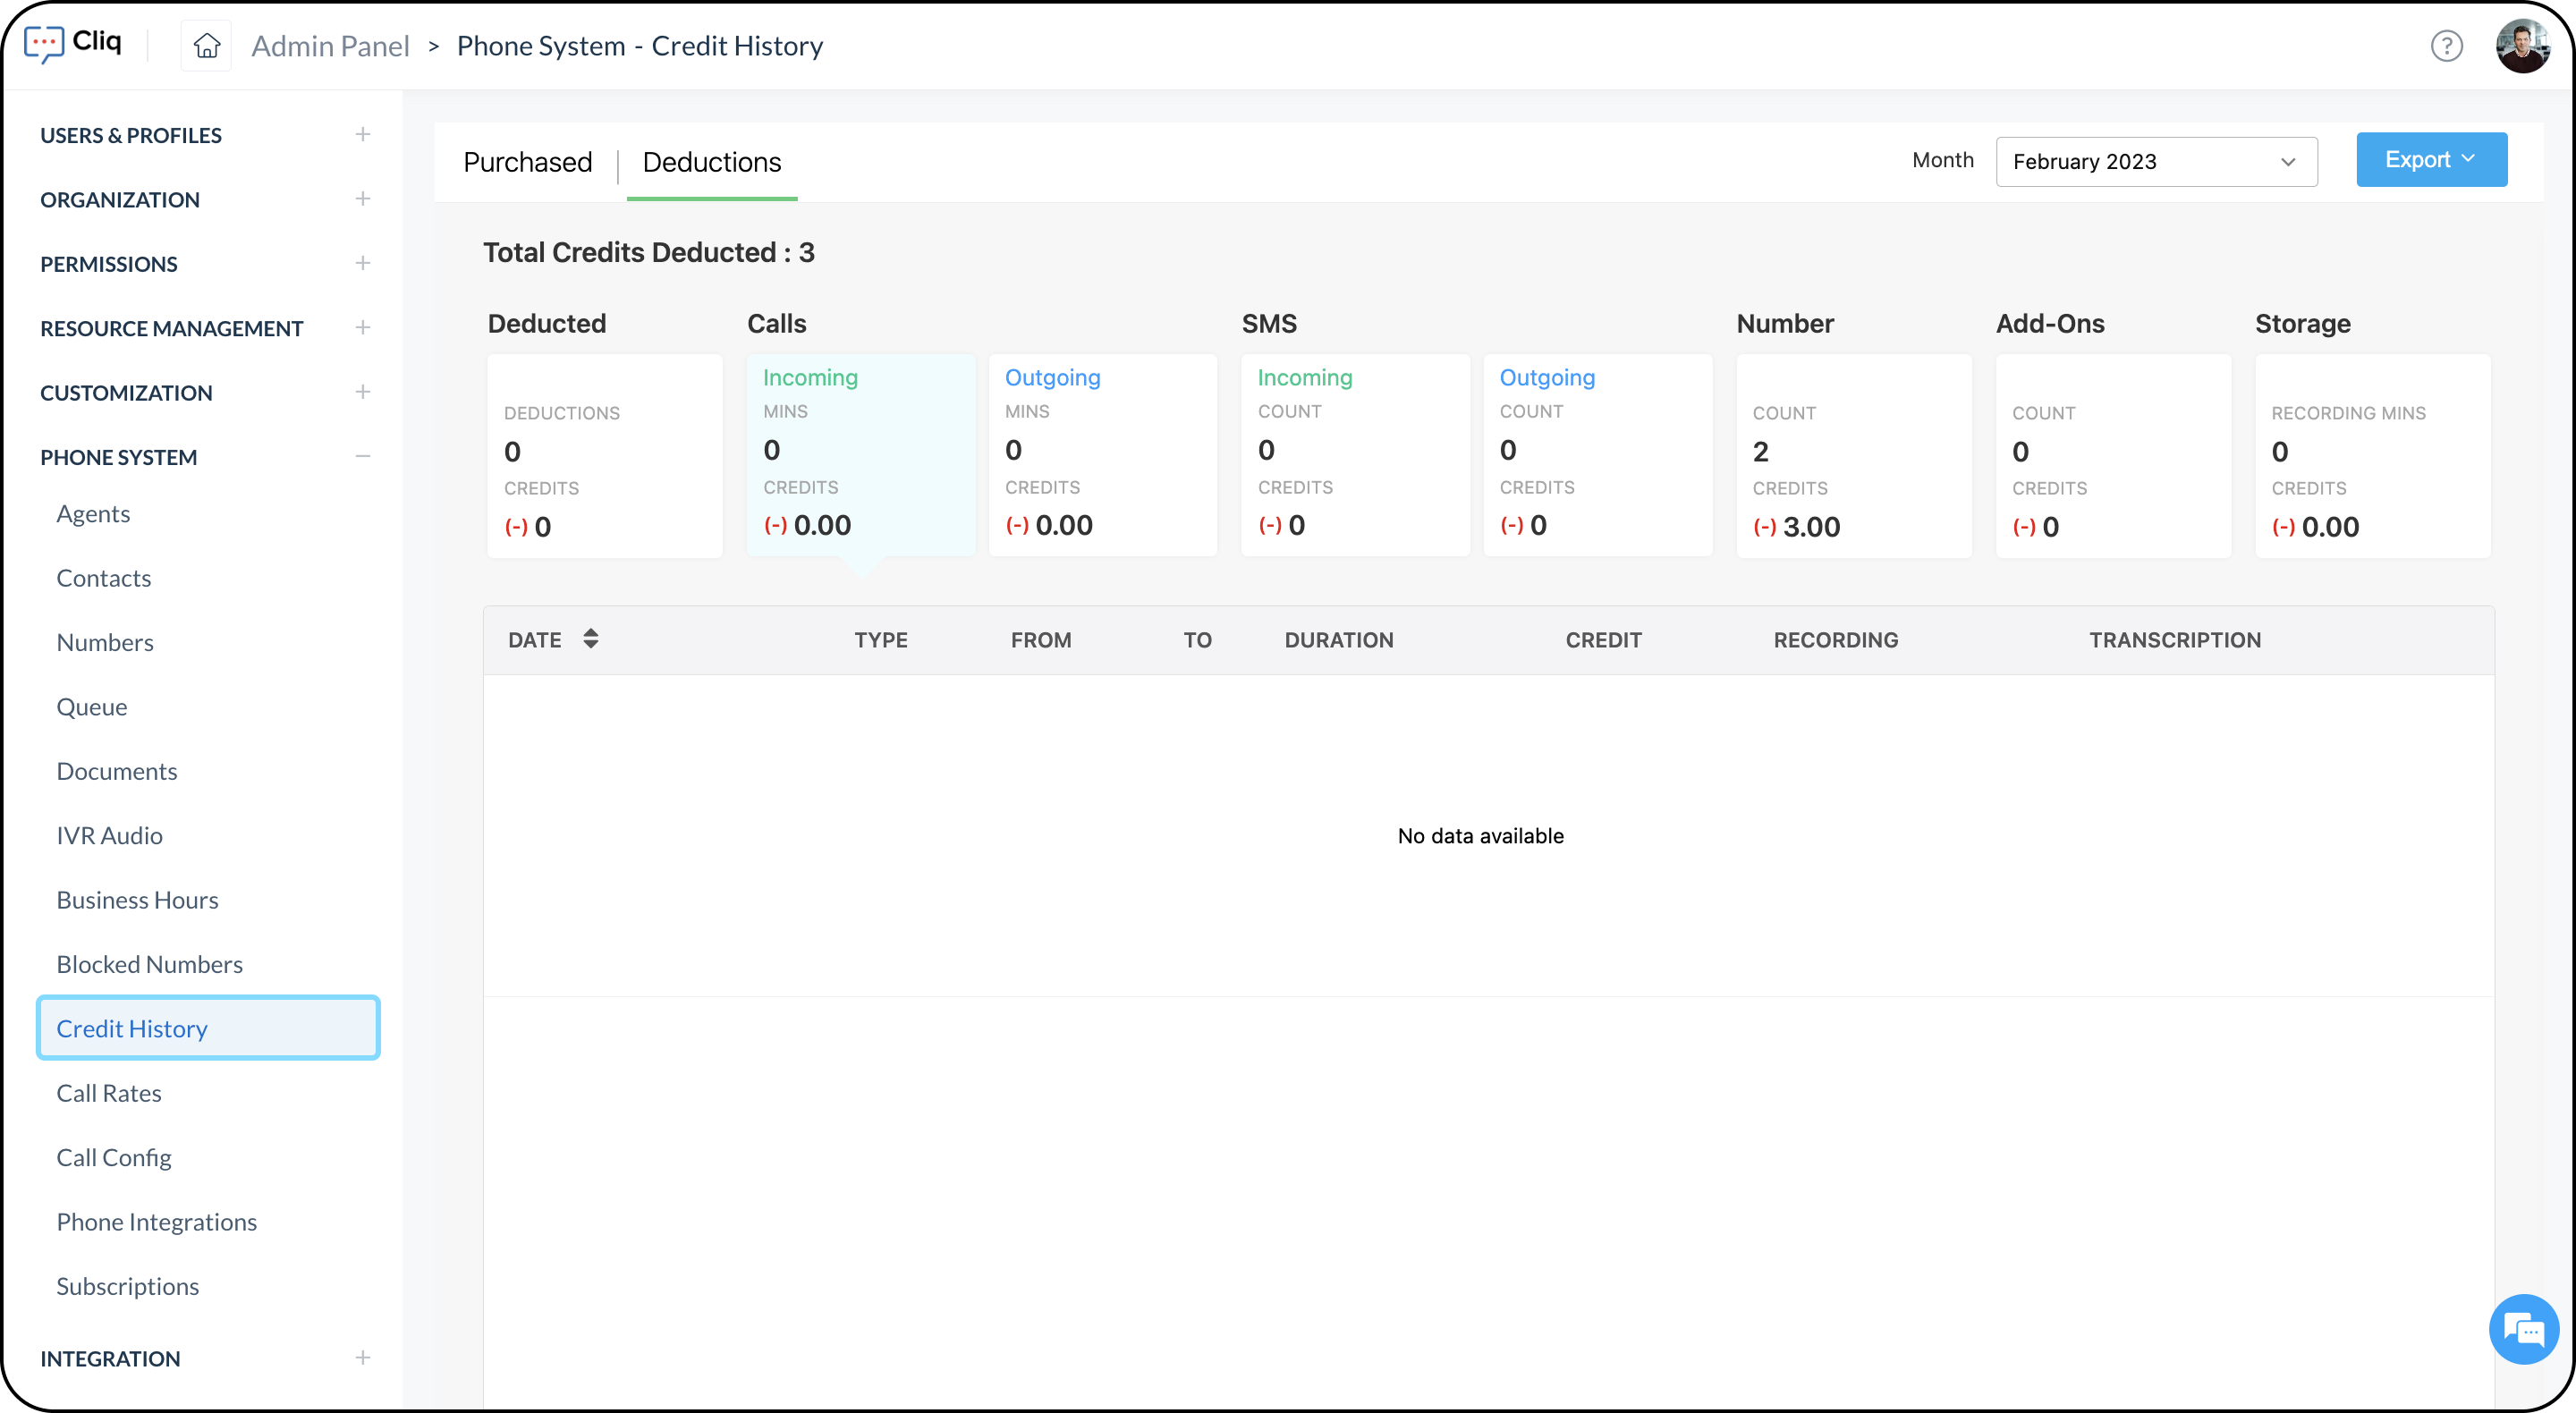Image resolution: width=2576 pixels, height=1413 pixels.
Task: Expand the Integration section
Action: (x=362, y=1358)
